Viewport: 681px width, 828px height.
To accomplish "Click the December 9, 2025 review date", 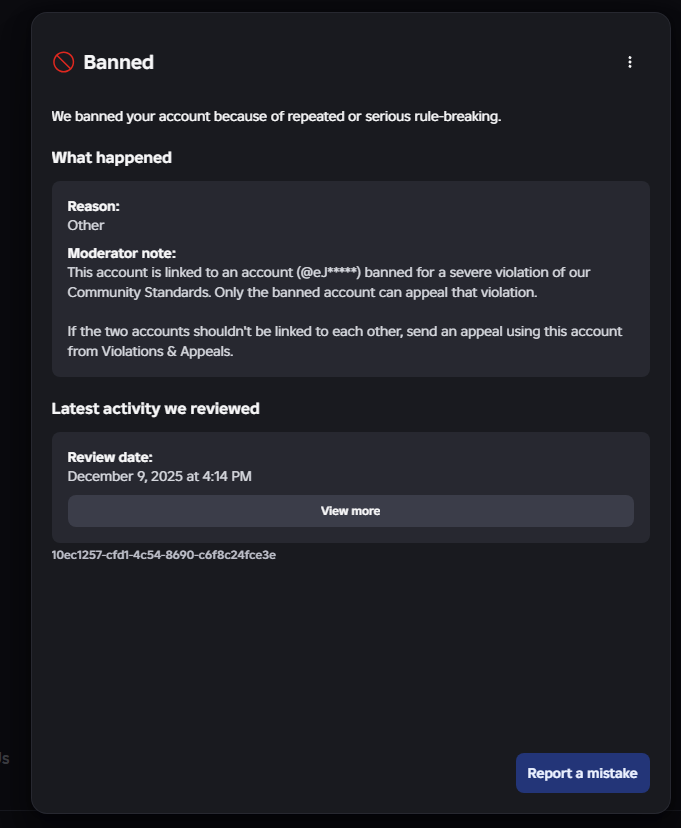I will tap(159, 477).
